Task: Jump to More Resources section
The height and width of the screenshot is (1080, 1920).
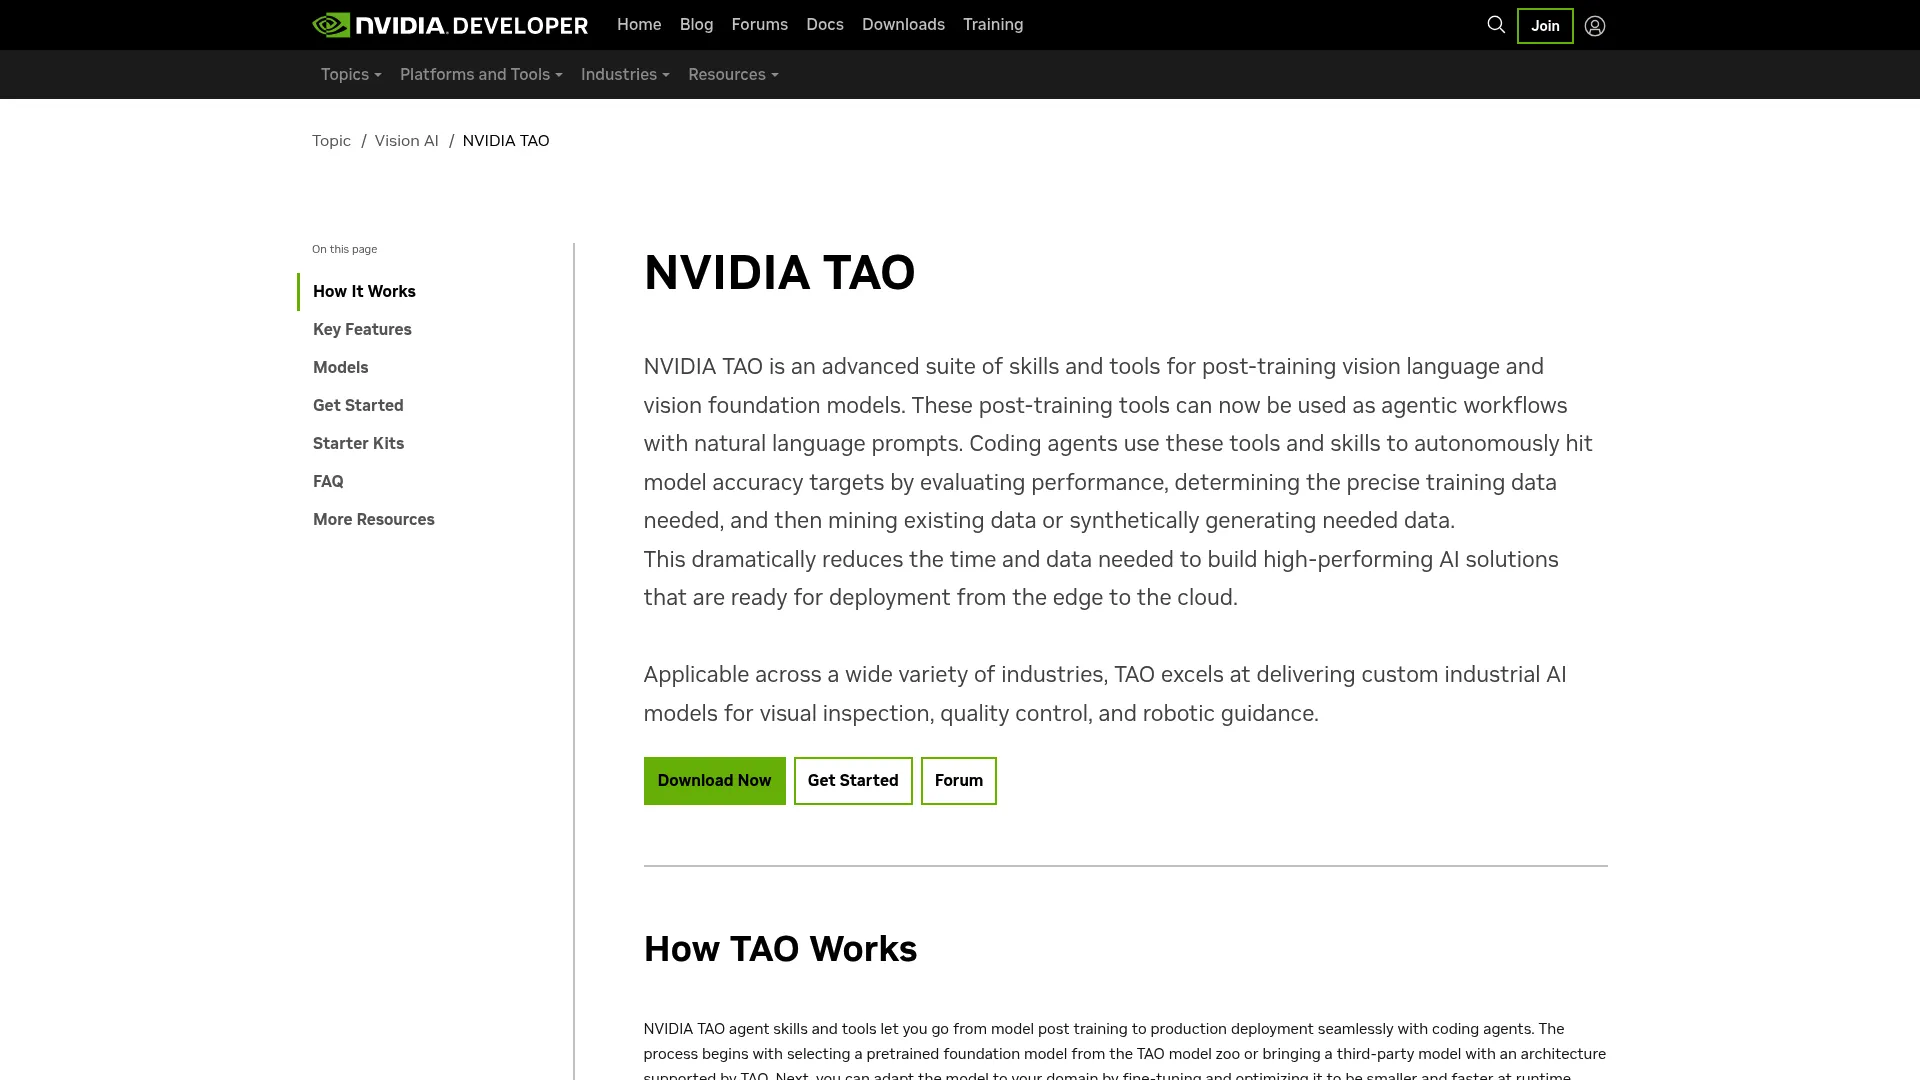Action: 373,520
